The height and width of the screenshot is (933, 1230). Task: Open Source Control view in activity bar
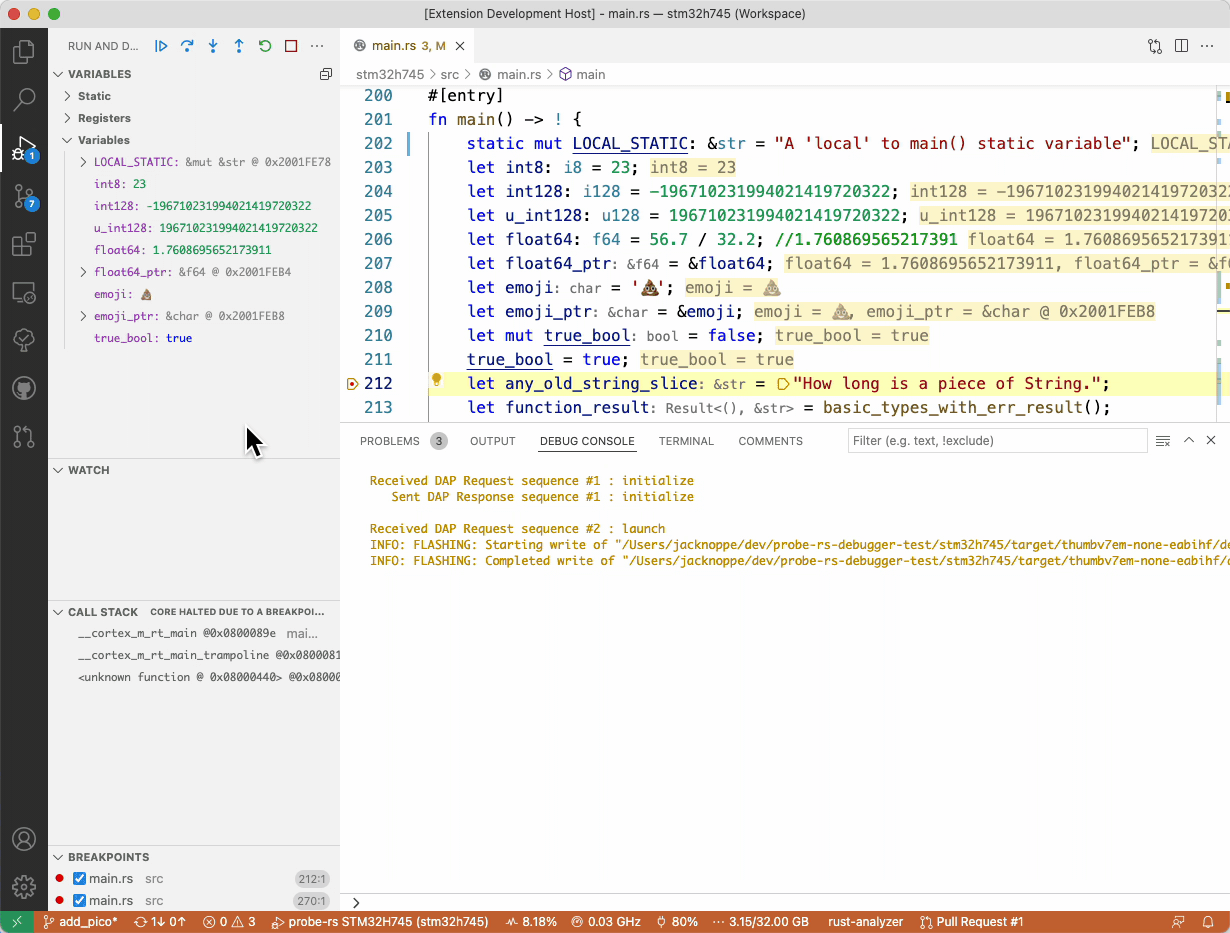pos(24,197)
